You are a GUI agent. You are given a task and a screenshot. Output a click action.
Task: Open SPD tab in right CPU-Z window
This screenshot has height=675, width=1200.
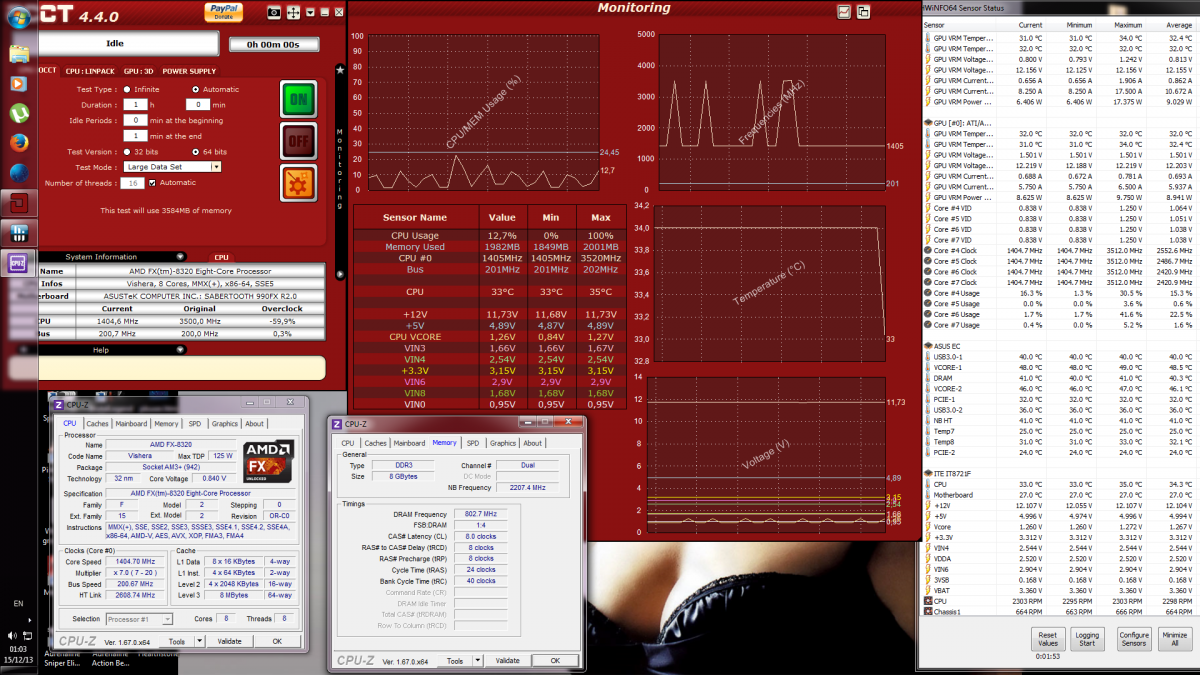point(473,443)
